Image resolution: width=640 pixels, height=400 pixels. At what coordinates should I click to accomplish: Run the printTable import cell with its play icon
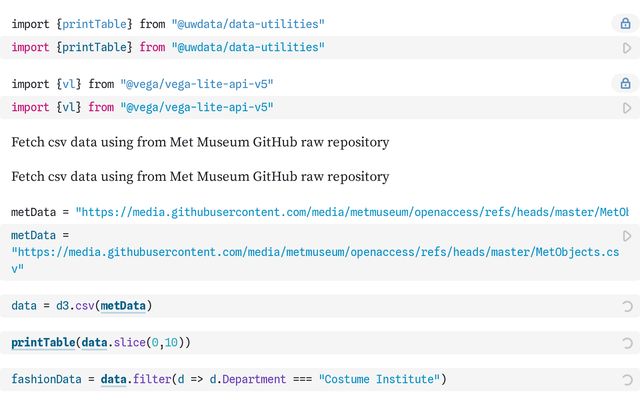tap(627, 48)
